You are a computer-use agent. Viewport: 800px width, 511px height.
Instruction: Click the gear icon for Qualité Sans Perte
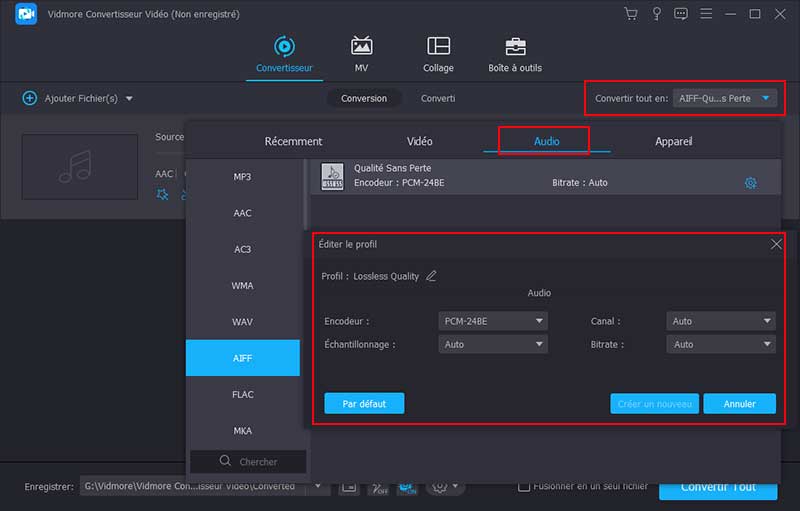tap(751, 183)
